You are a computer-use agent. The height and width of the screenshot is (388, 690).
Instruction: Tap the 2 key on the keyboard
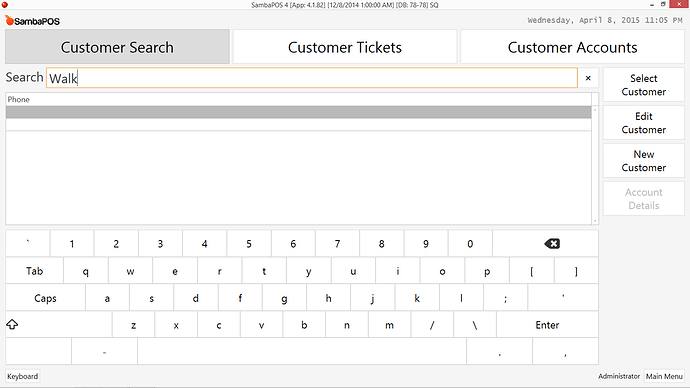(116, 243)
